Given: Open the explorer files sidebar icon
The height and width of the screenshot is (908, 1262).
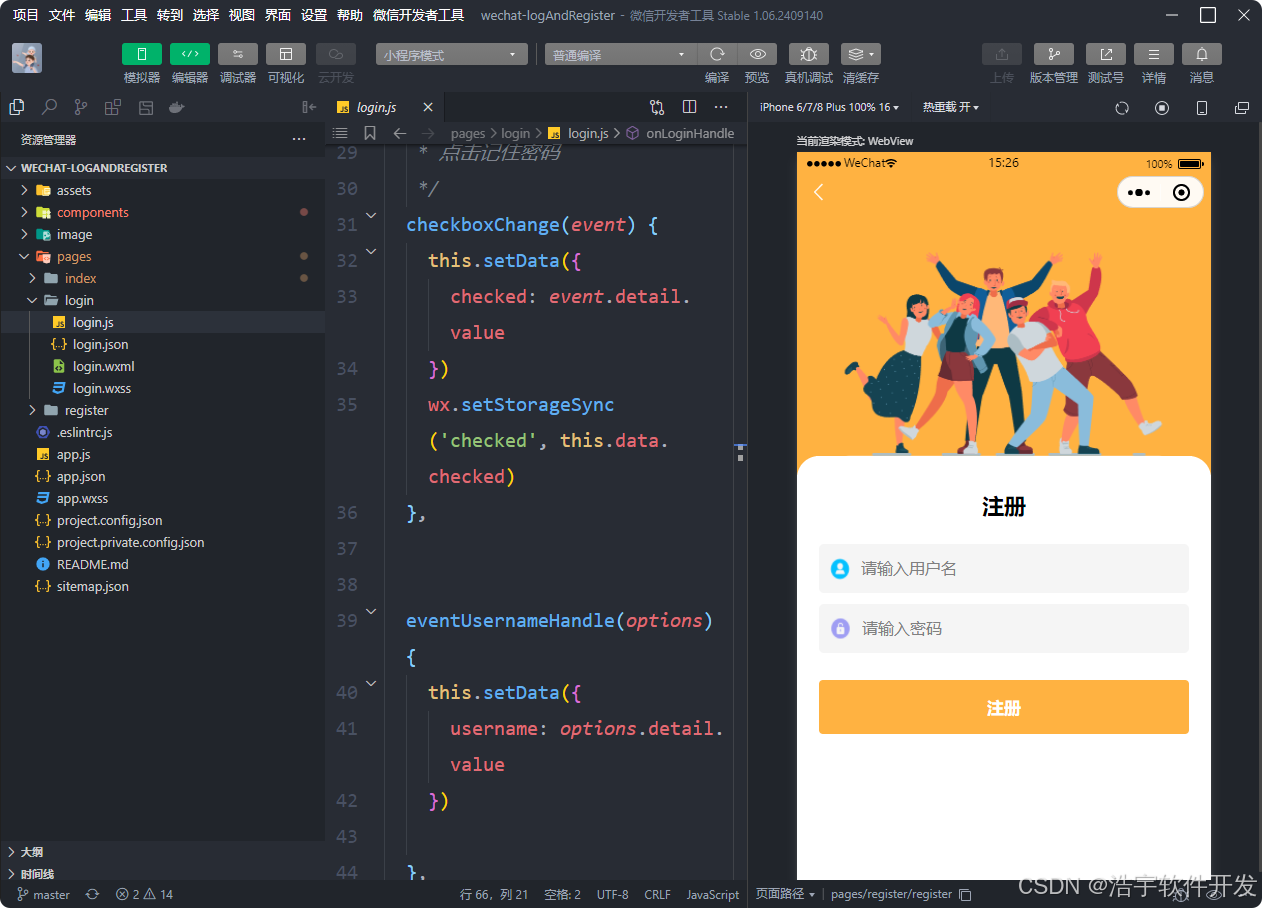Looking at the screenshot, I should click(17, 107).
